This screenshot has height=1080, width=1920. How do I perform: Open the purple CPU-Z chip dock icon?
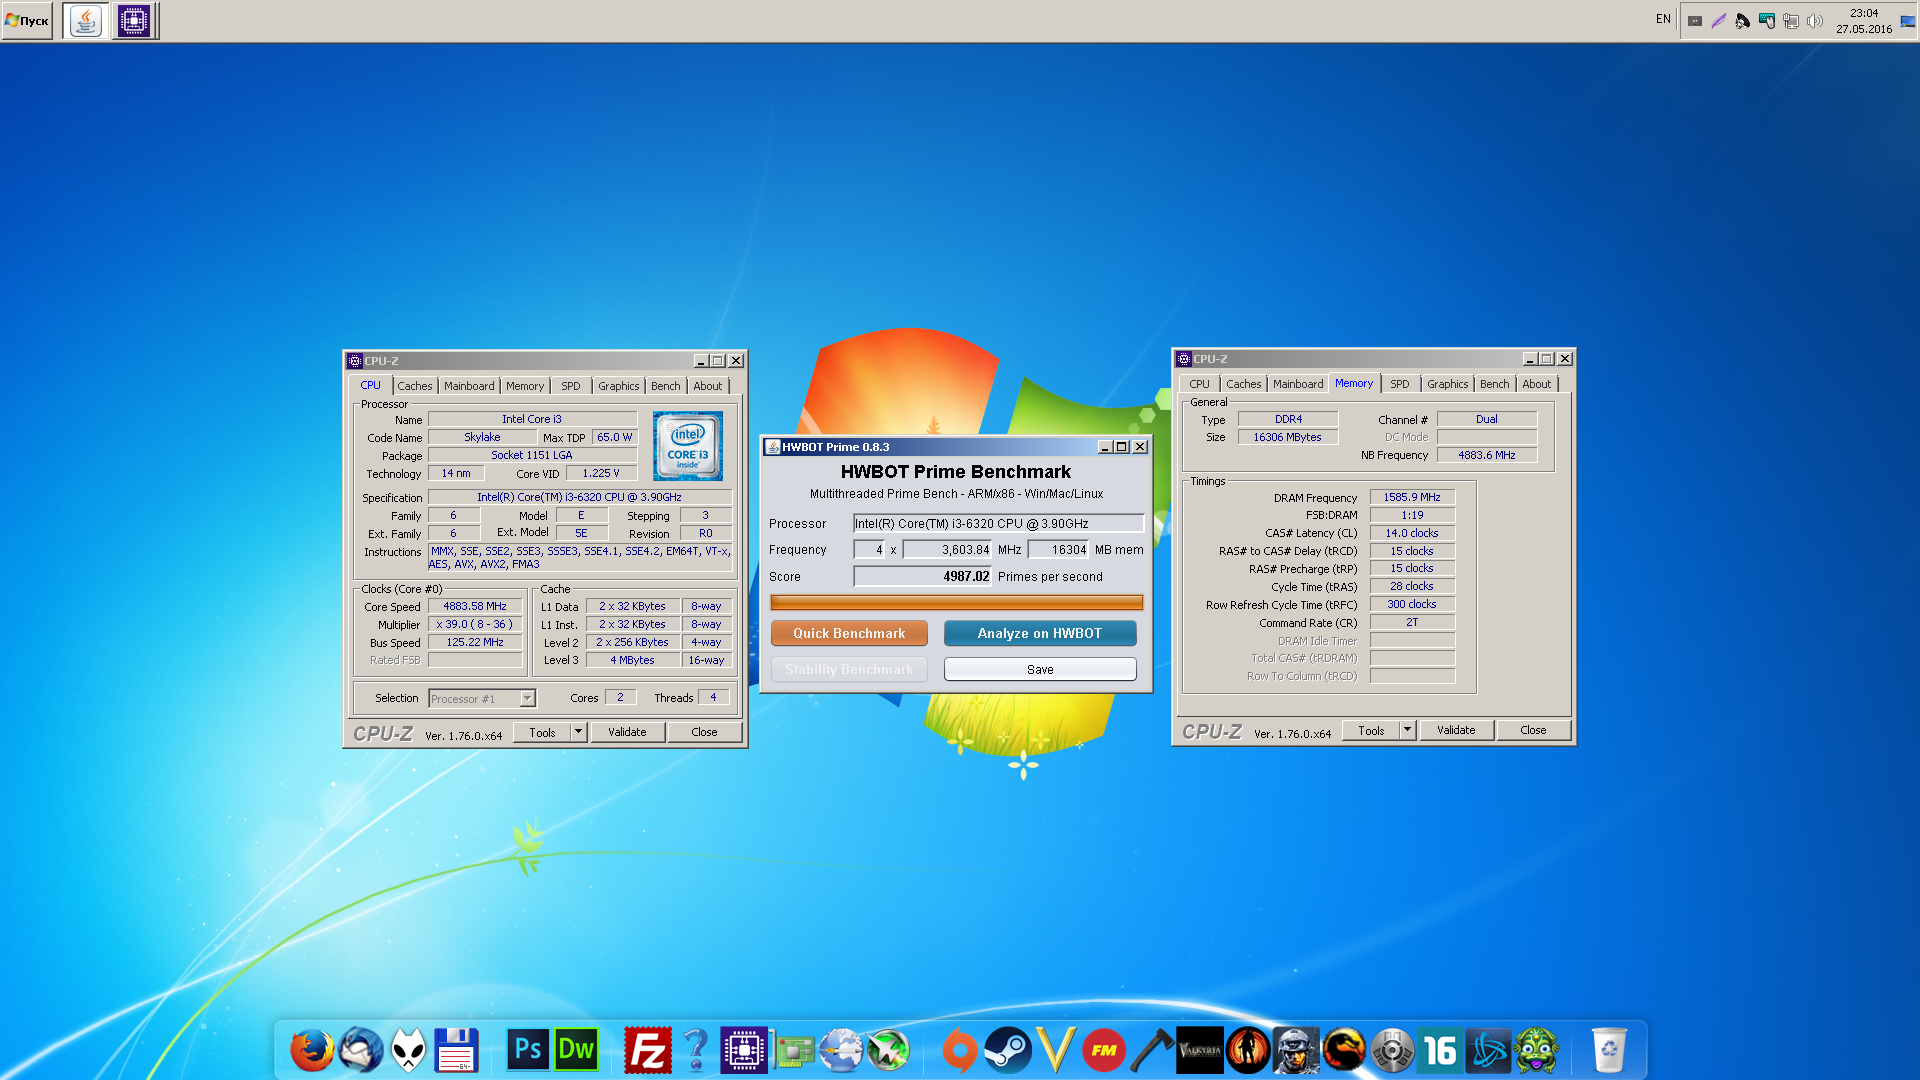[744, 1051]
